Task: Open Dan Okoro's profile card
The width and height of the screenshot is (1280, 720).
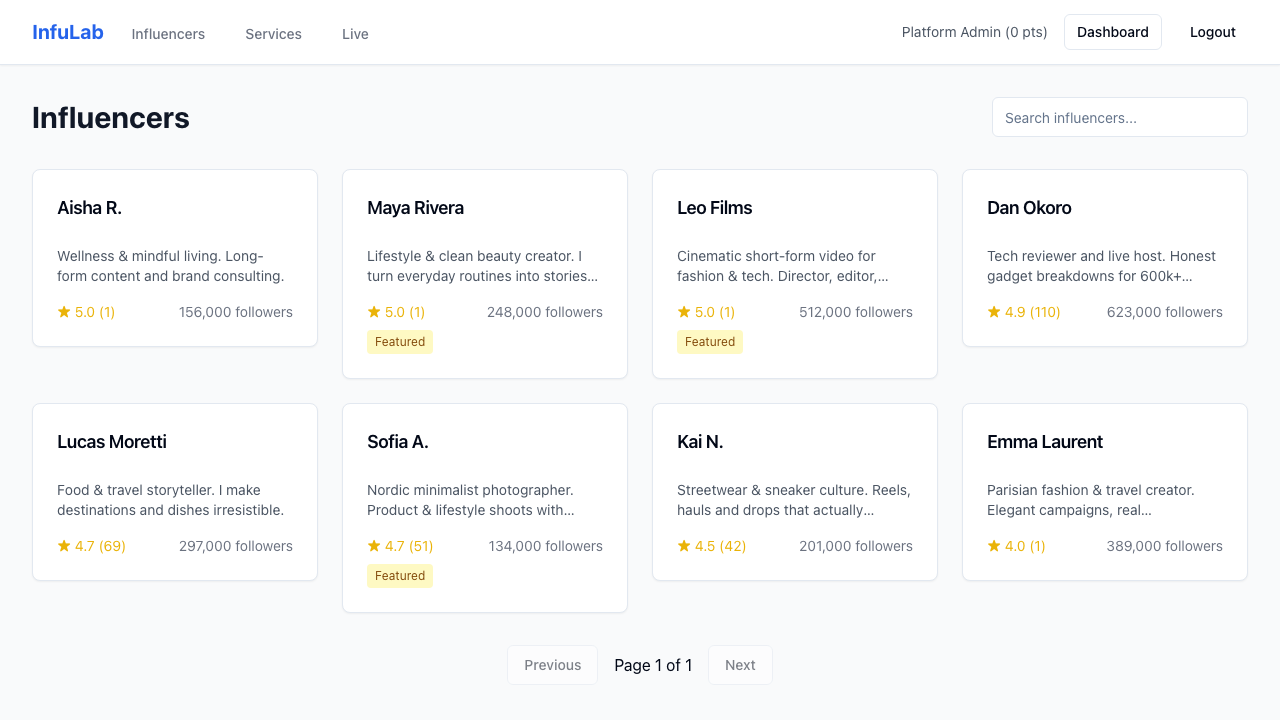Action: click(1105, 258)
